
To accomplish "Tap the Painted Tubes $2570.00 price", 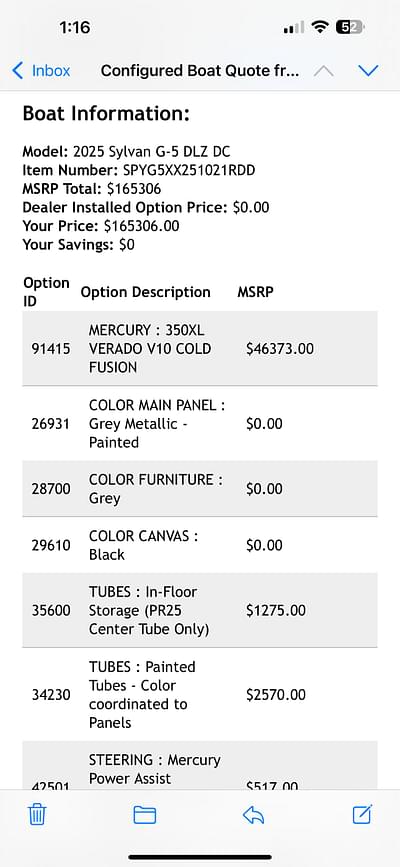I will click(x=276, y=694).
